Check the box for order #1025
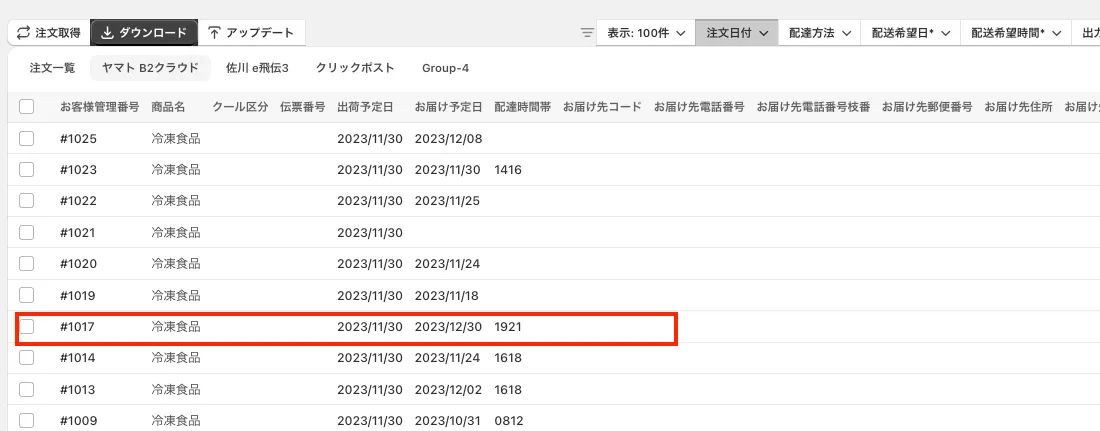Image resolution: width=1100 pixels, height=431 pixels. 27,138
